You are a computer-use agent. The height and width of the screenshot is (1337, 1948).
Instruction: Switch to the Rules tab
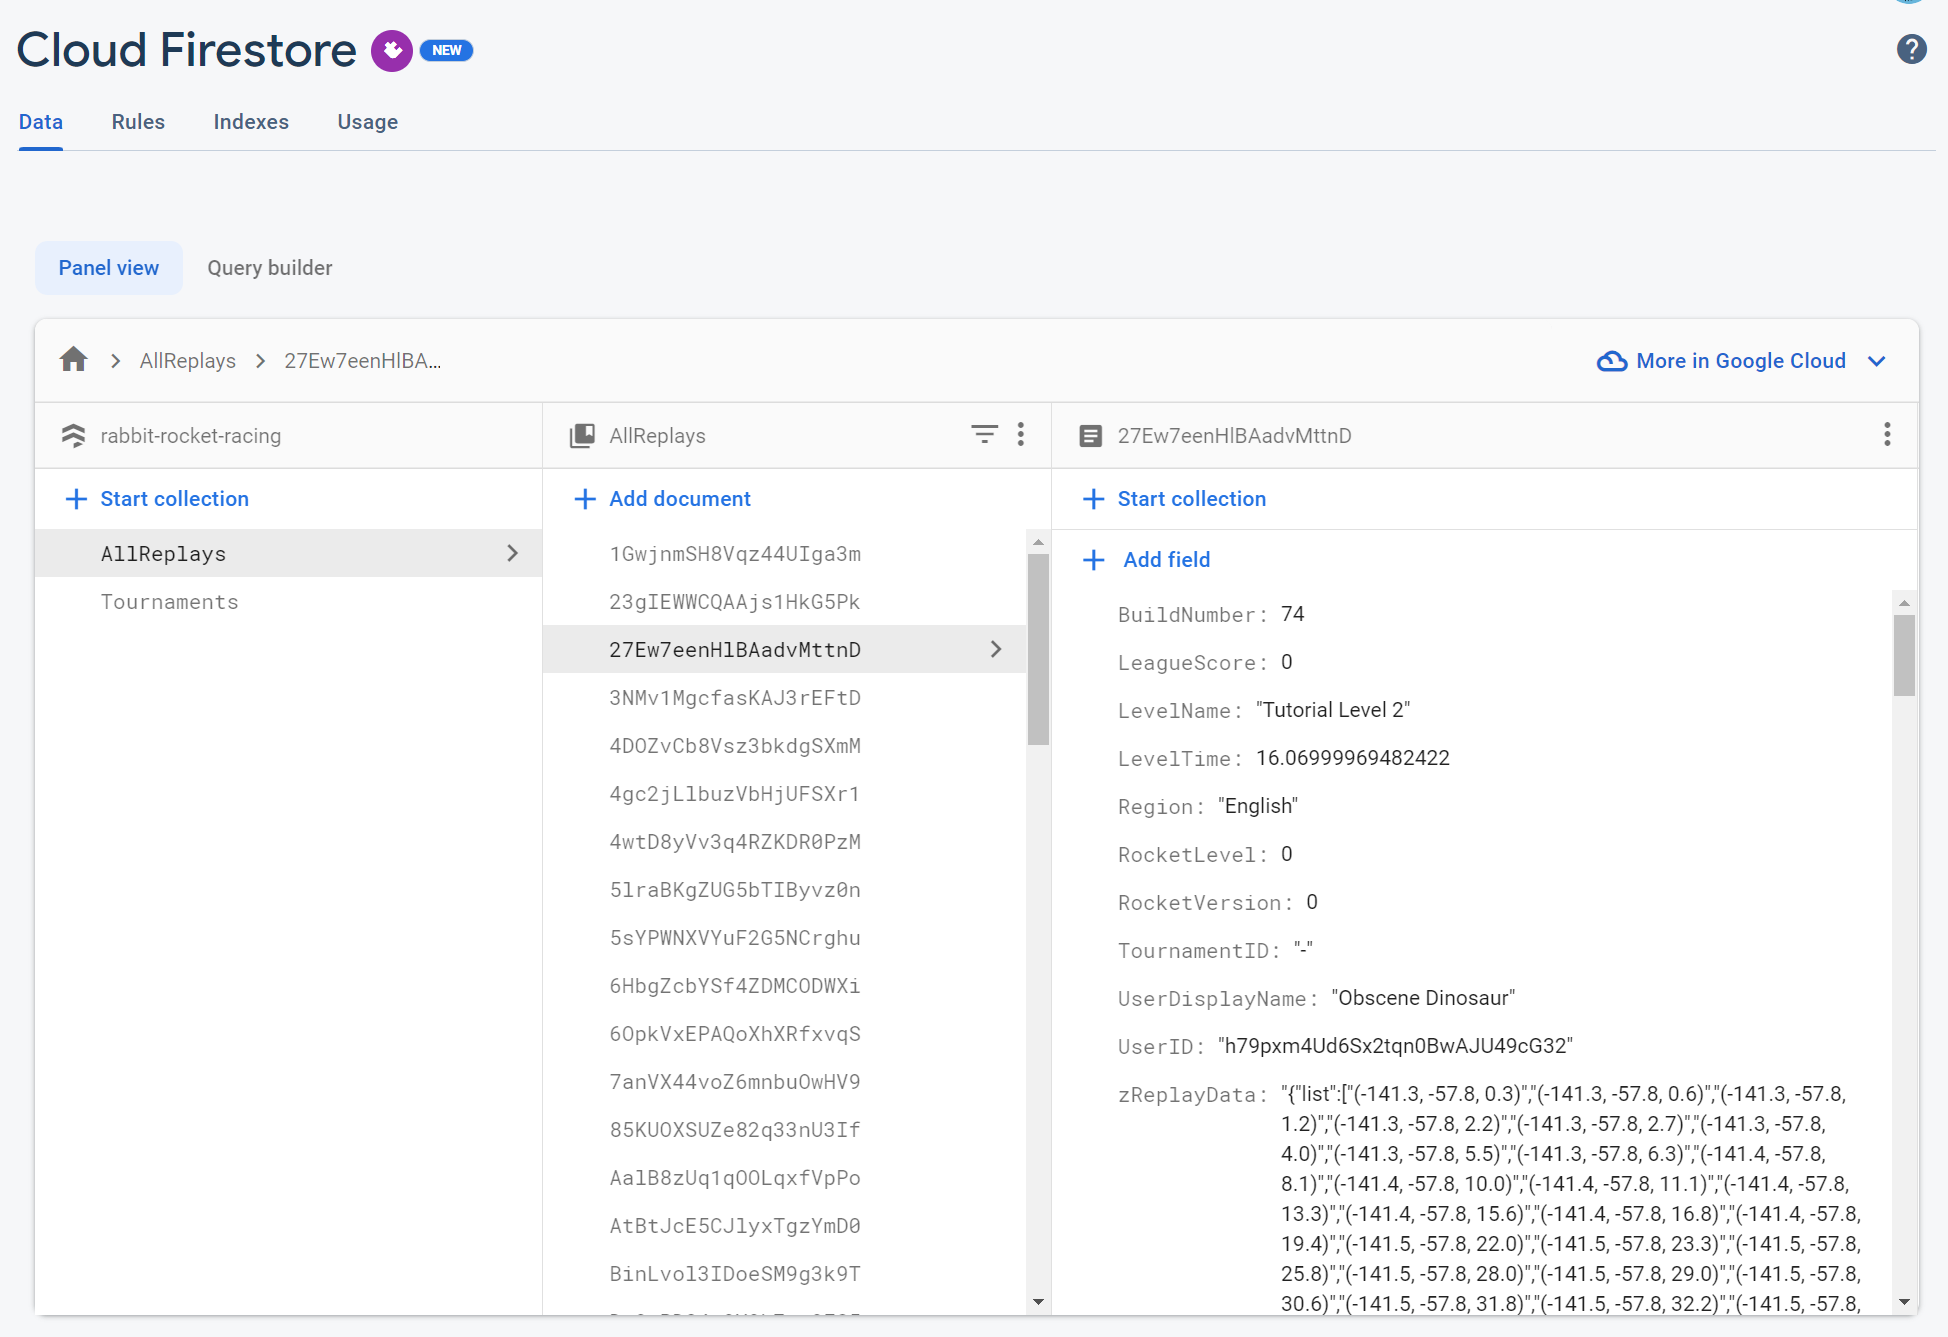click(x=138, y=122)
